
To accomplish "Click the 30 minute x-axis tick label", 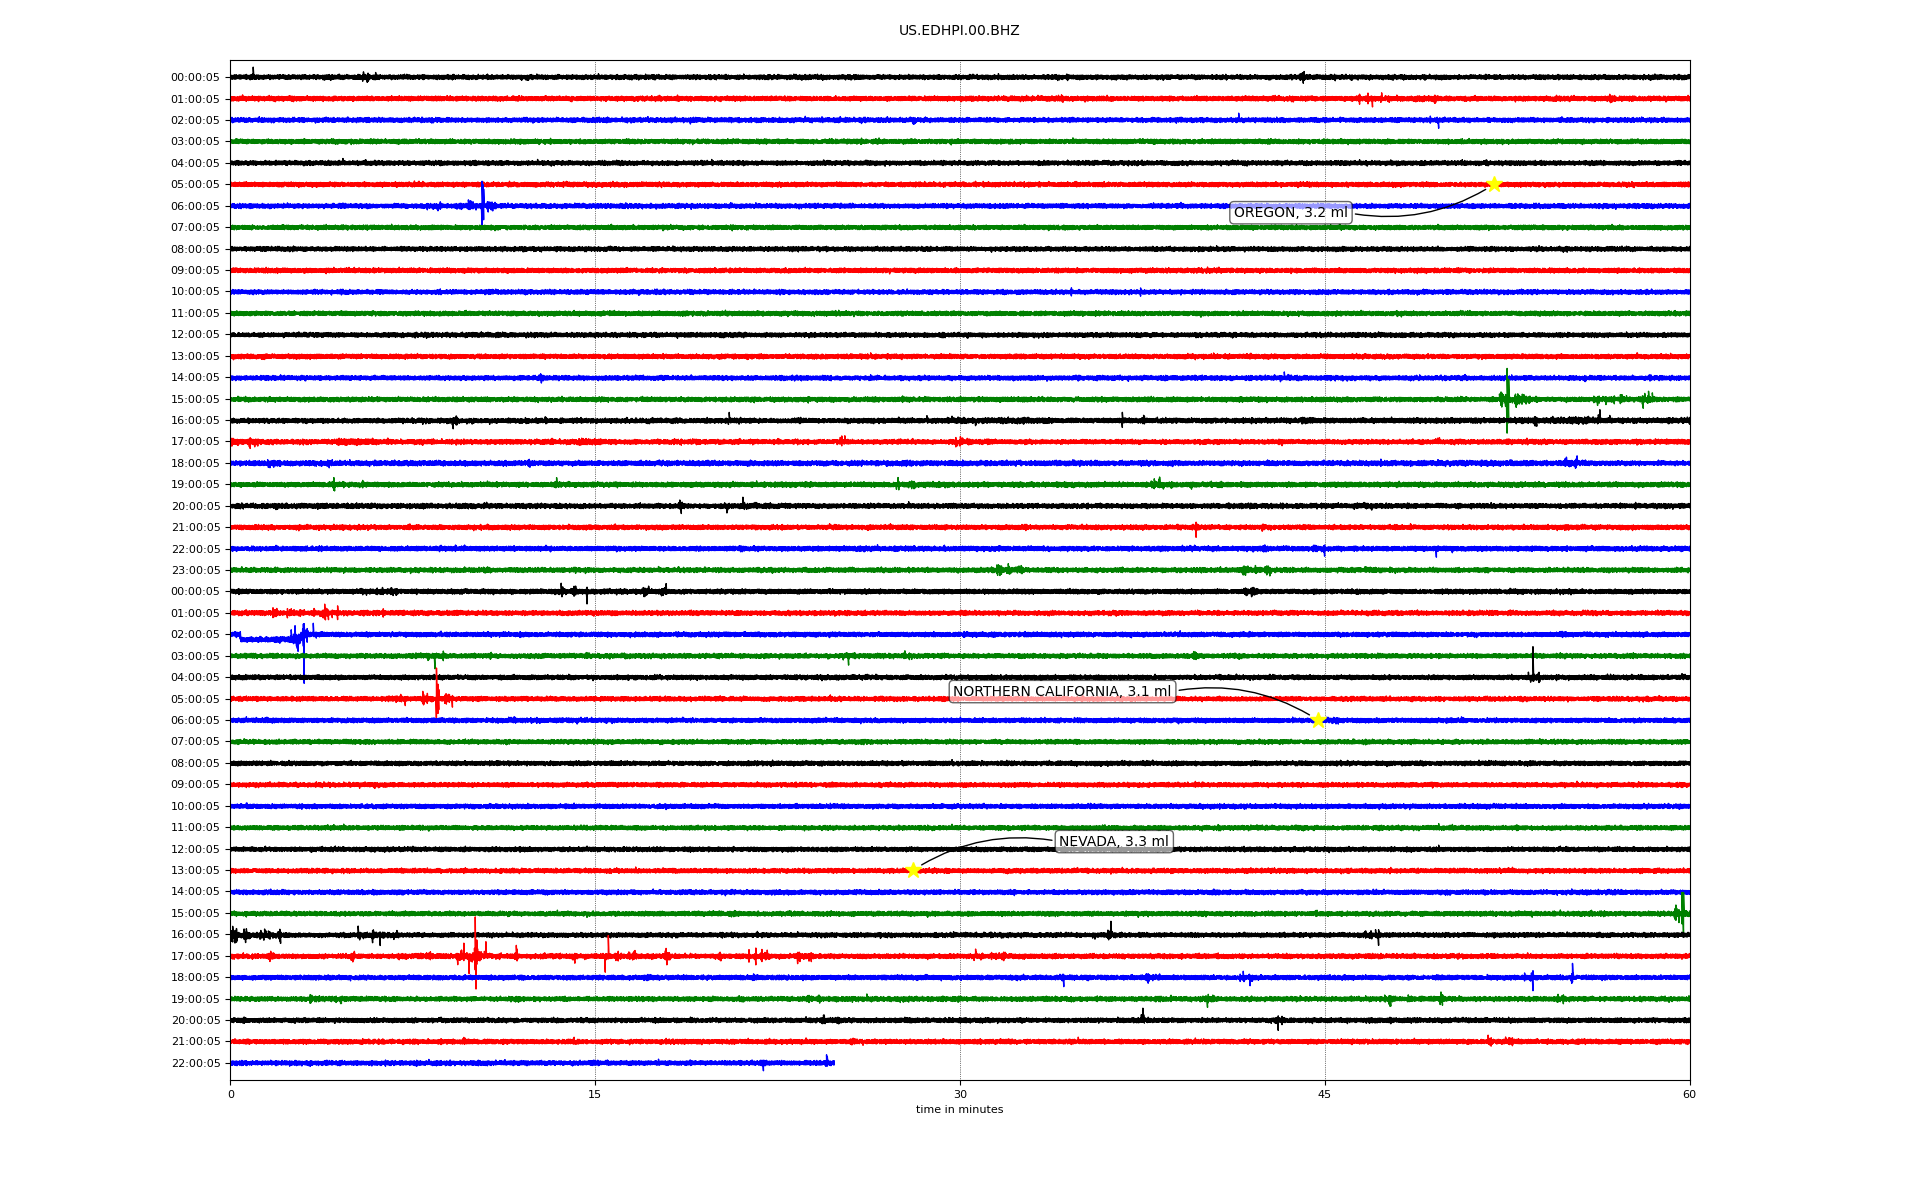I will (960, 1094).
